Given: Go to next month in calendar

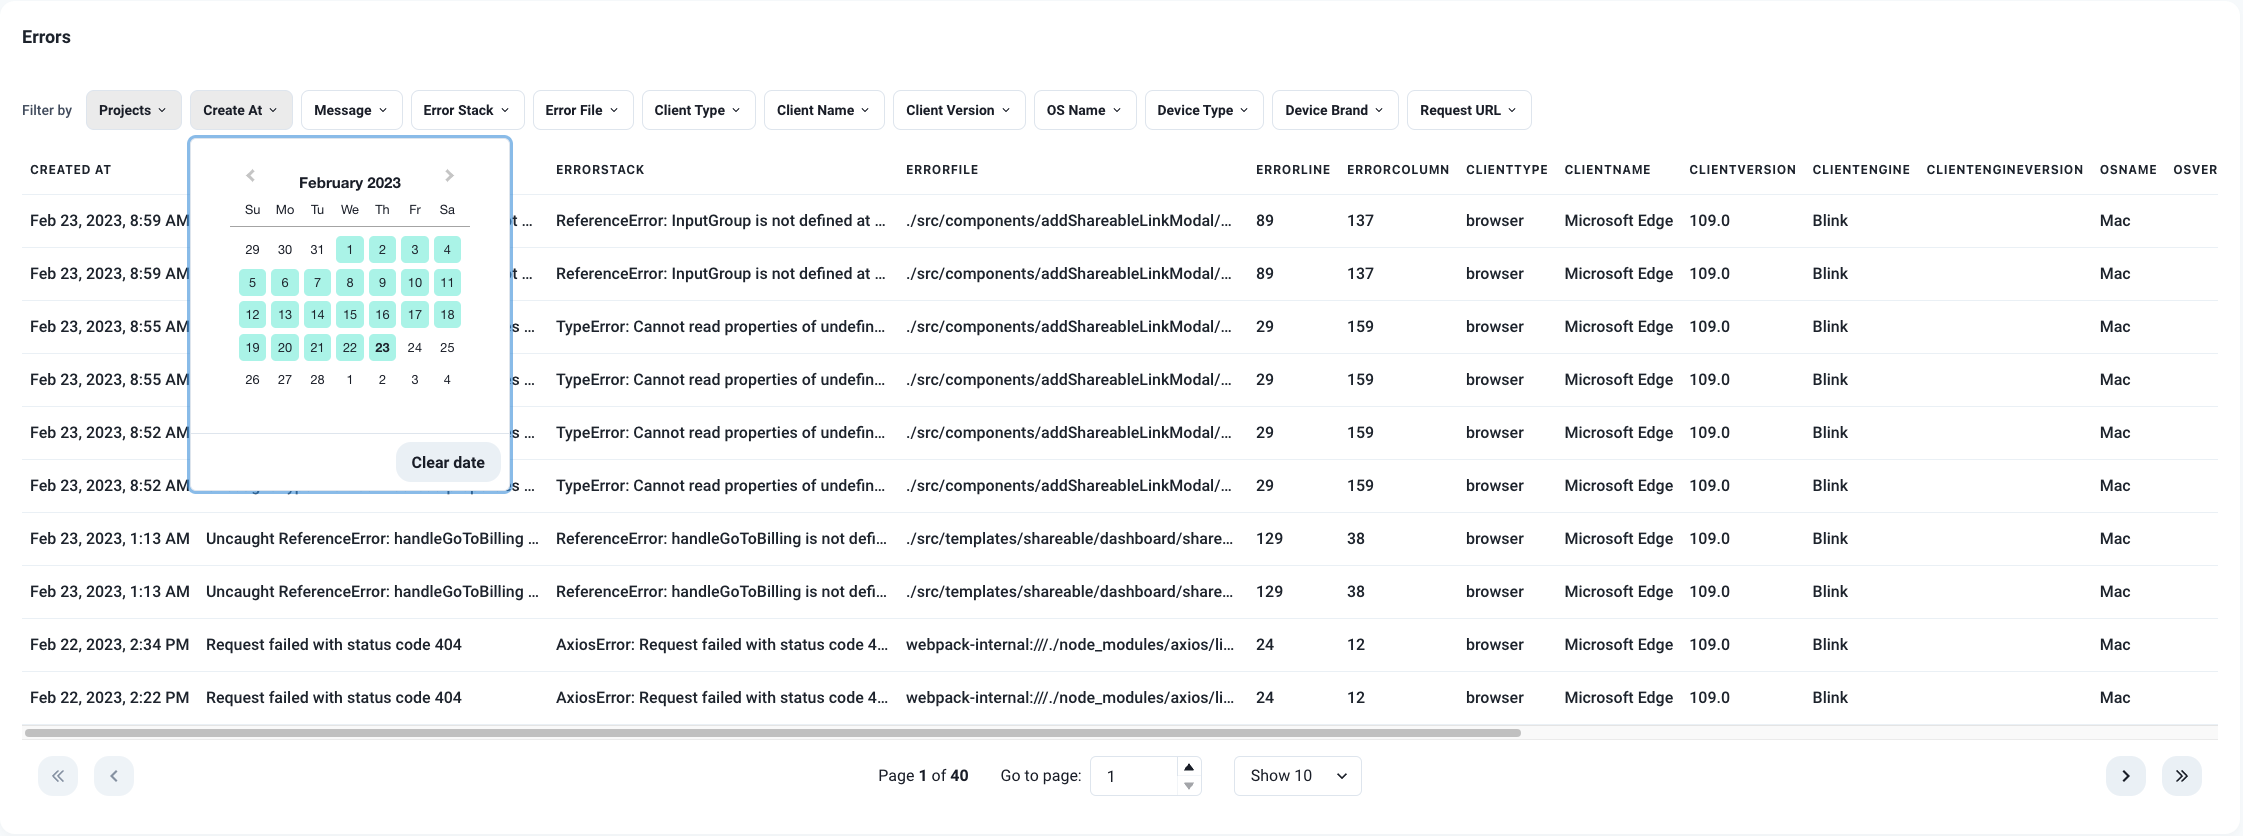Looking at the screenshot, I should pos(450,176).
